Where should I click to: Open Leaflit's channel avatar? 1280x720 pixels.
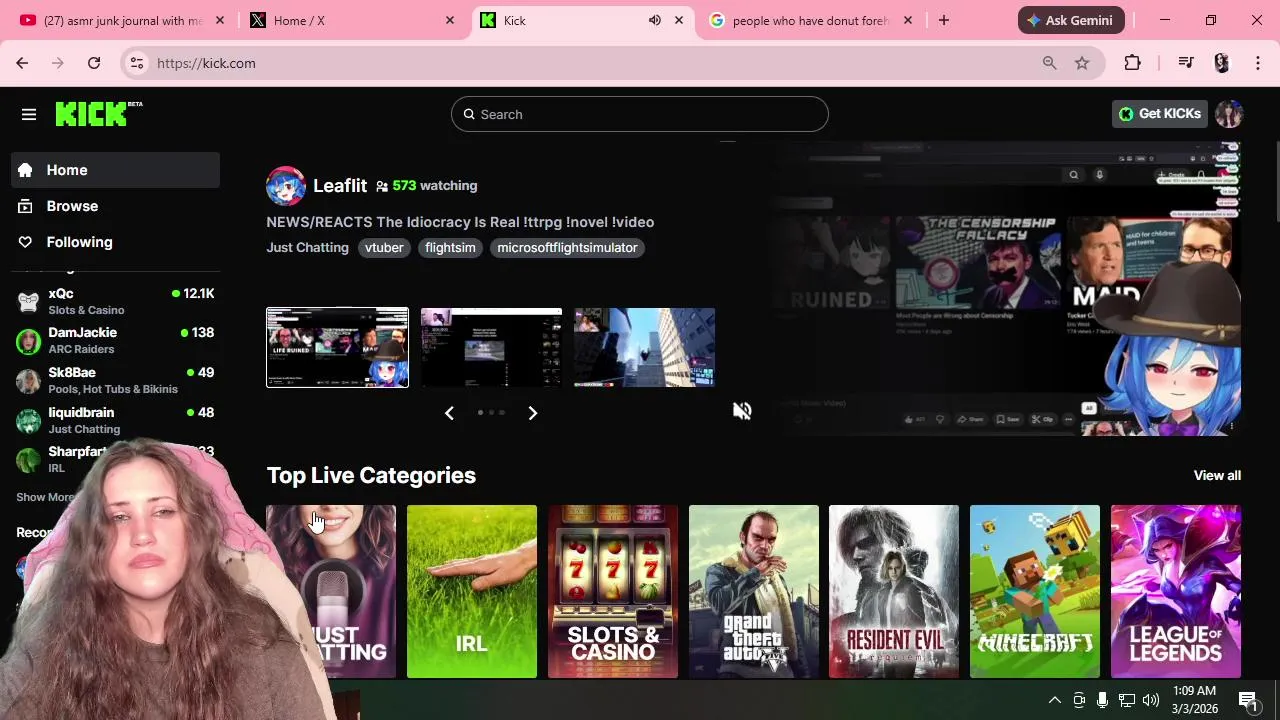(x=286, y=186)
